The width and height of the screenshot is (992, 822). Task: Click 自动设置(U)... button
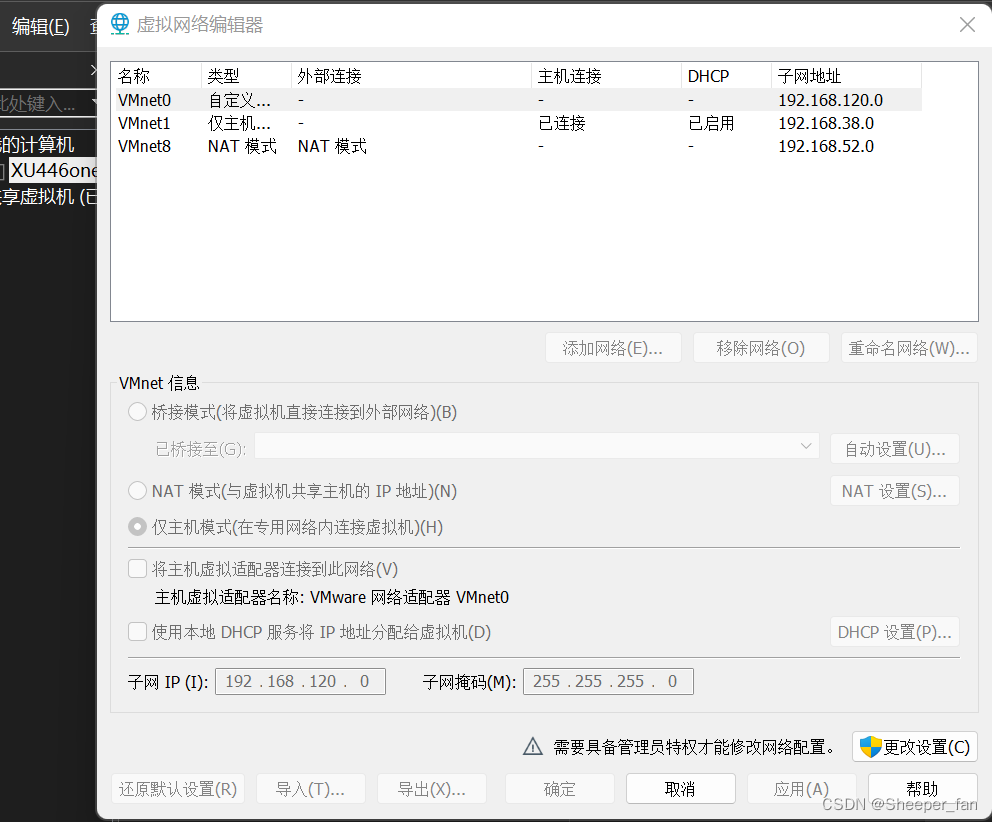895,449
